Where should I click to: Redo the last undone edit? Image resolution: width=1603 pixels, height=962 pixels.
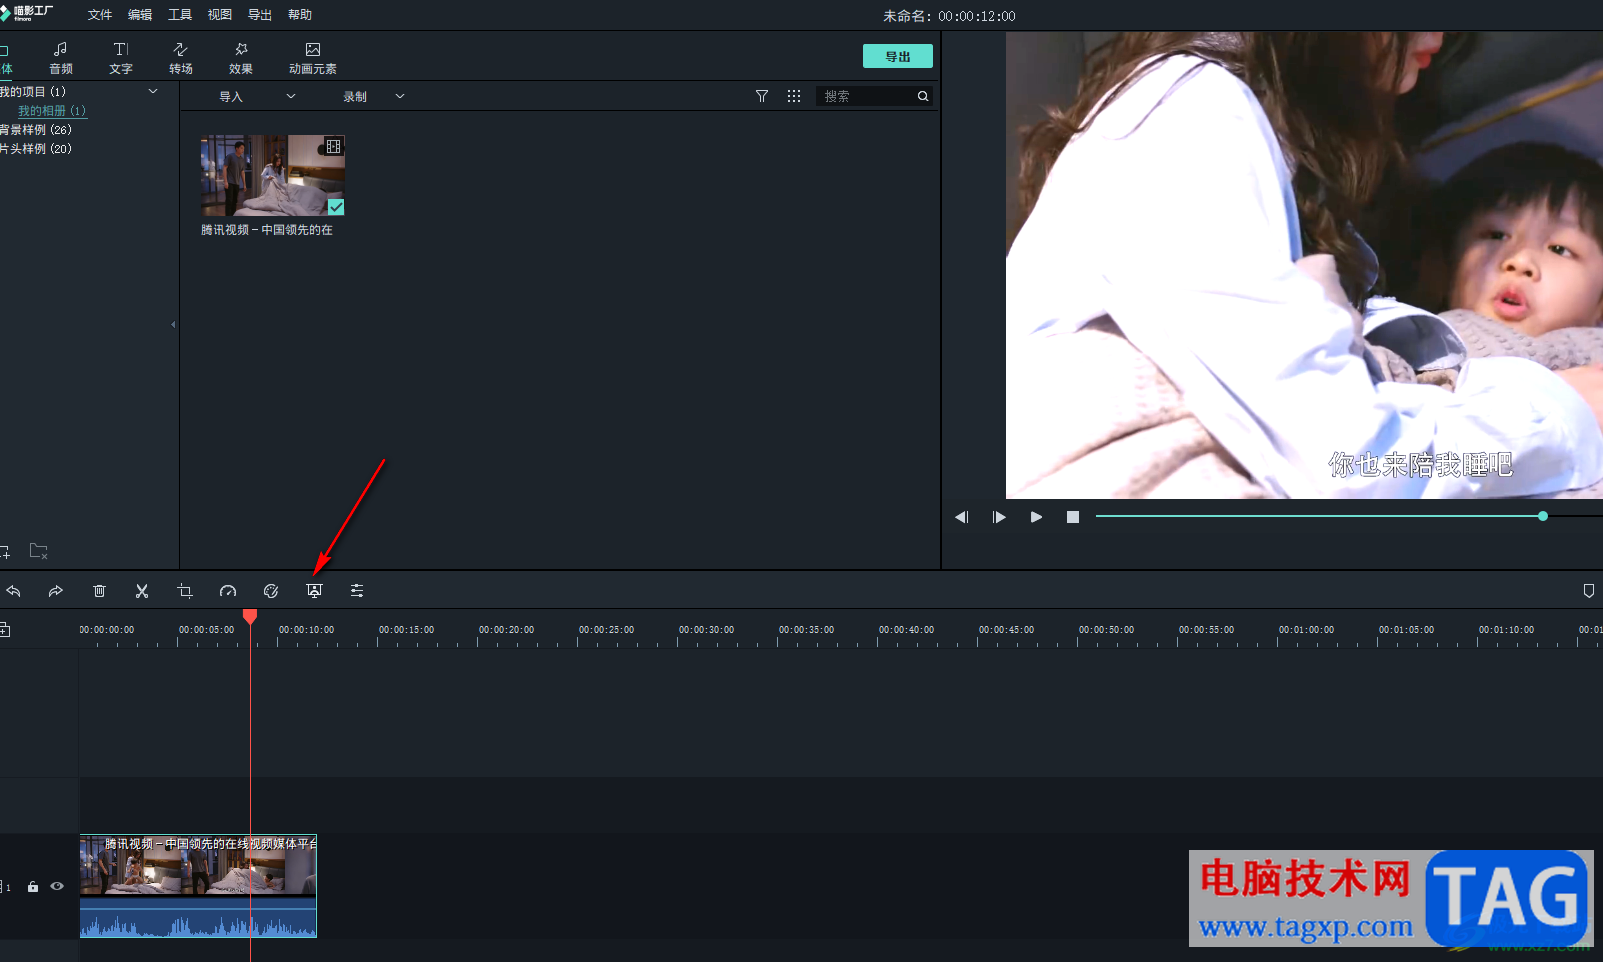[55, 591]
